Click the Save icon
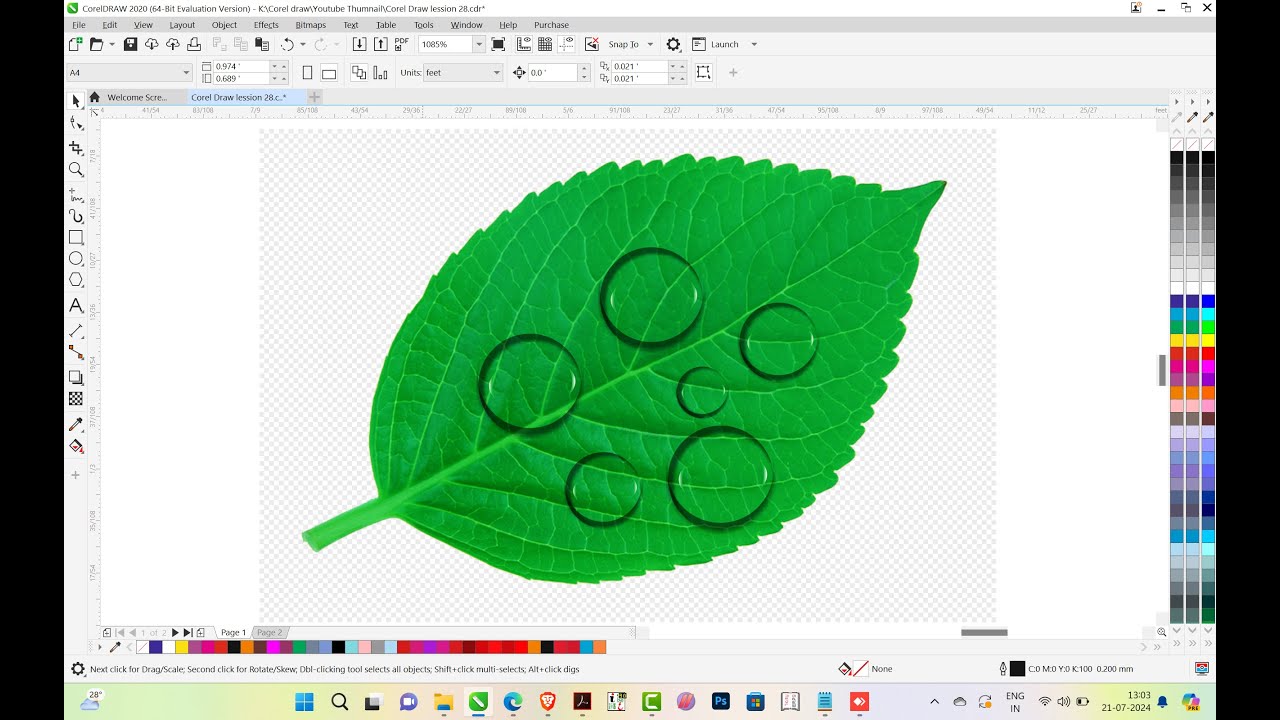The image size is (1280, 720). (130, 44)
